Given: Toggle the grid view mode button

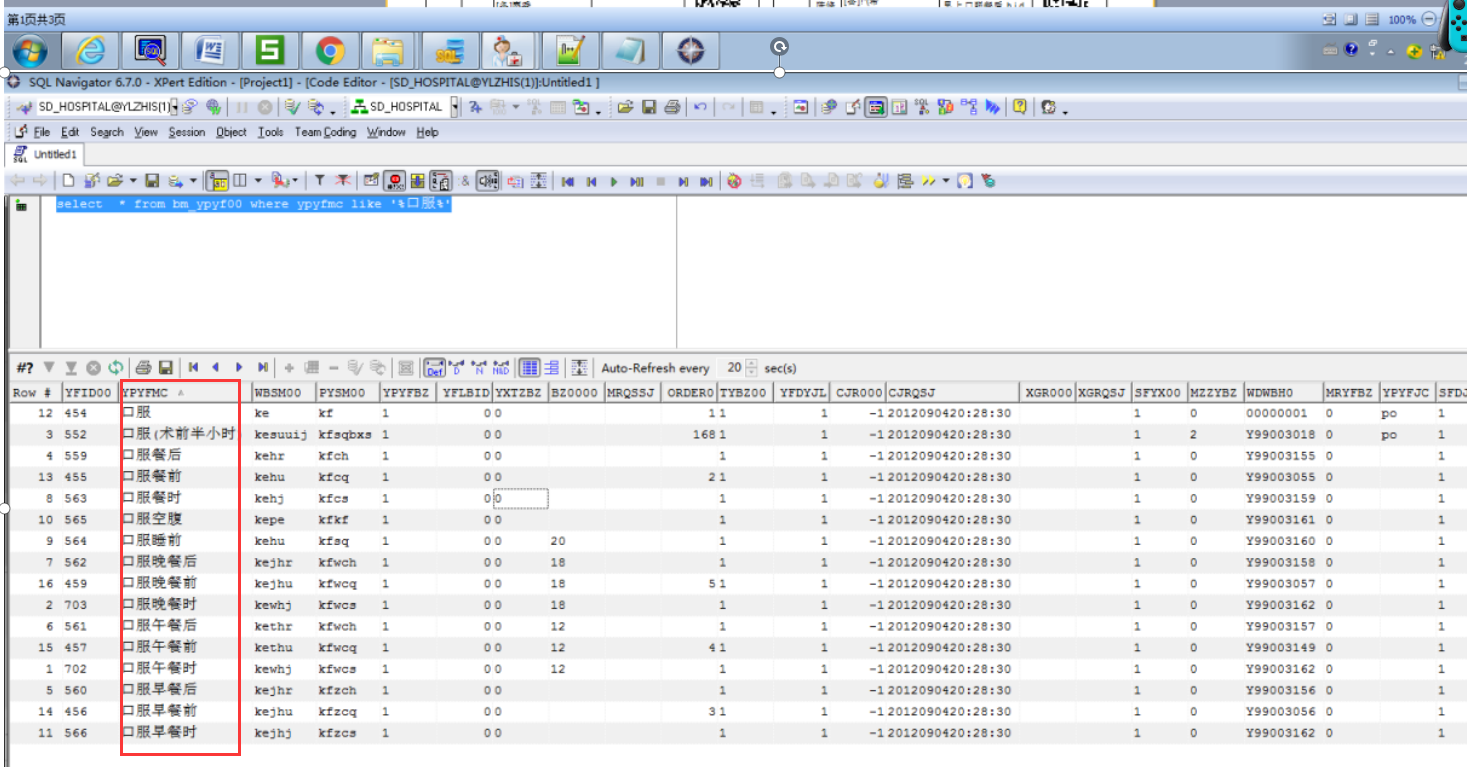Looking at the screenshot, I should [x=529, y=368].
